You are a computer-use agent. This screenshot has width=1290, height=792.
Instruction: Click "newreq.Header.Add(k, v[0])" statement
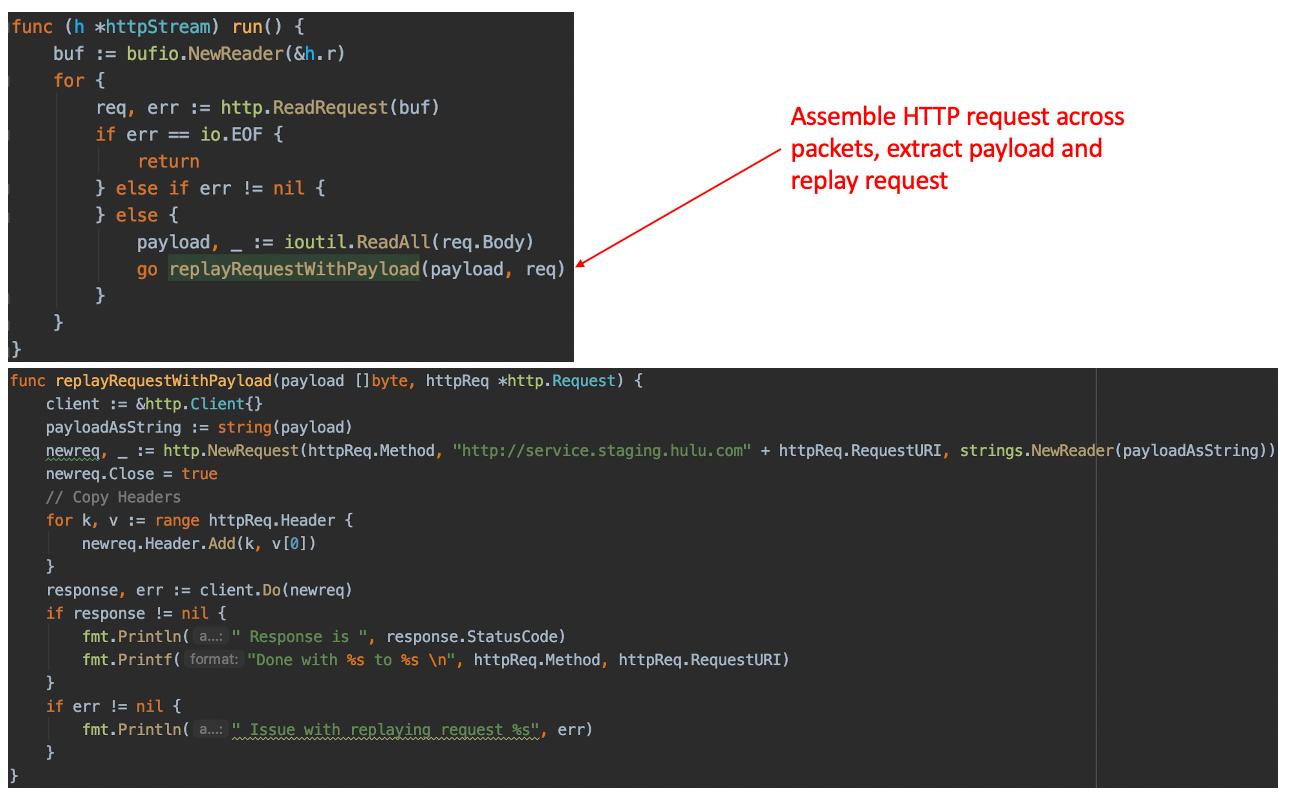pyautogui.click(x=199, y=543)
